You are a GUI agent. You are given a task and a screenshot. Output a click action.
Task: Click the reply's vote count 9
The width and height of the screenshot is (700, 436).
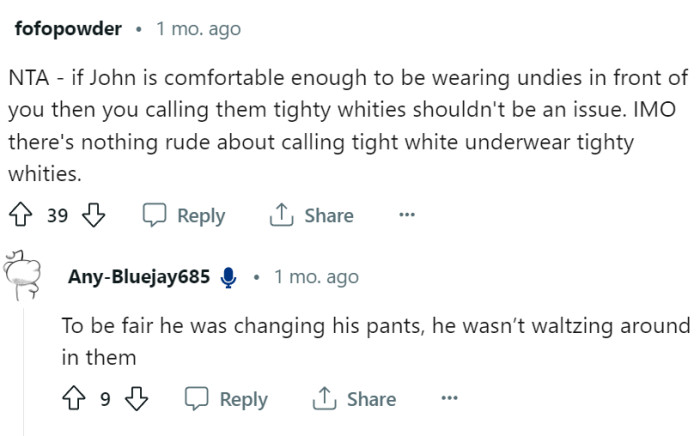tap(104, 399)
